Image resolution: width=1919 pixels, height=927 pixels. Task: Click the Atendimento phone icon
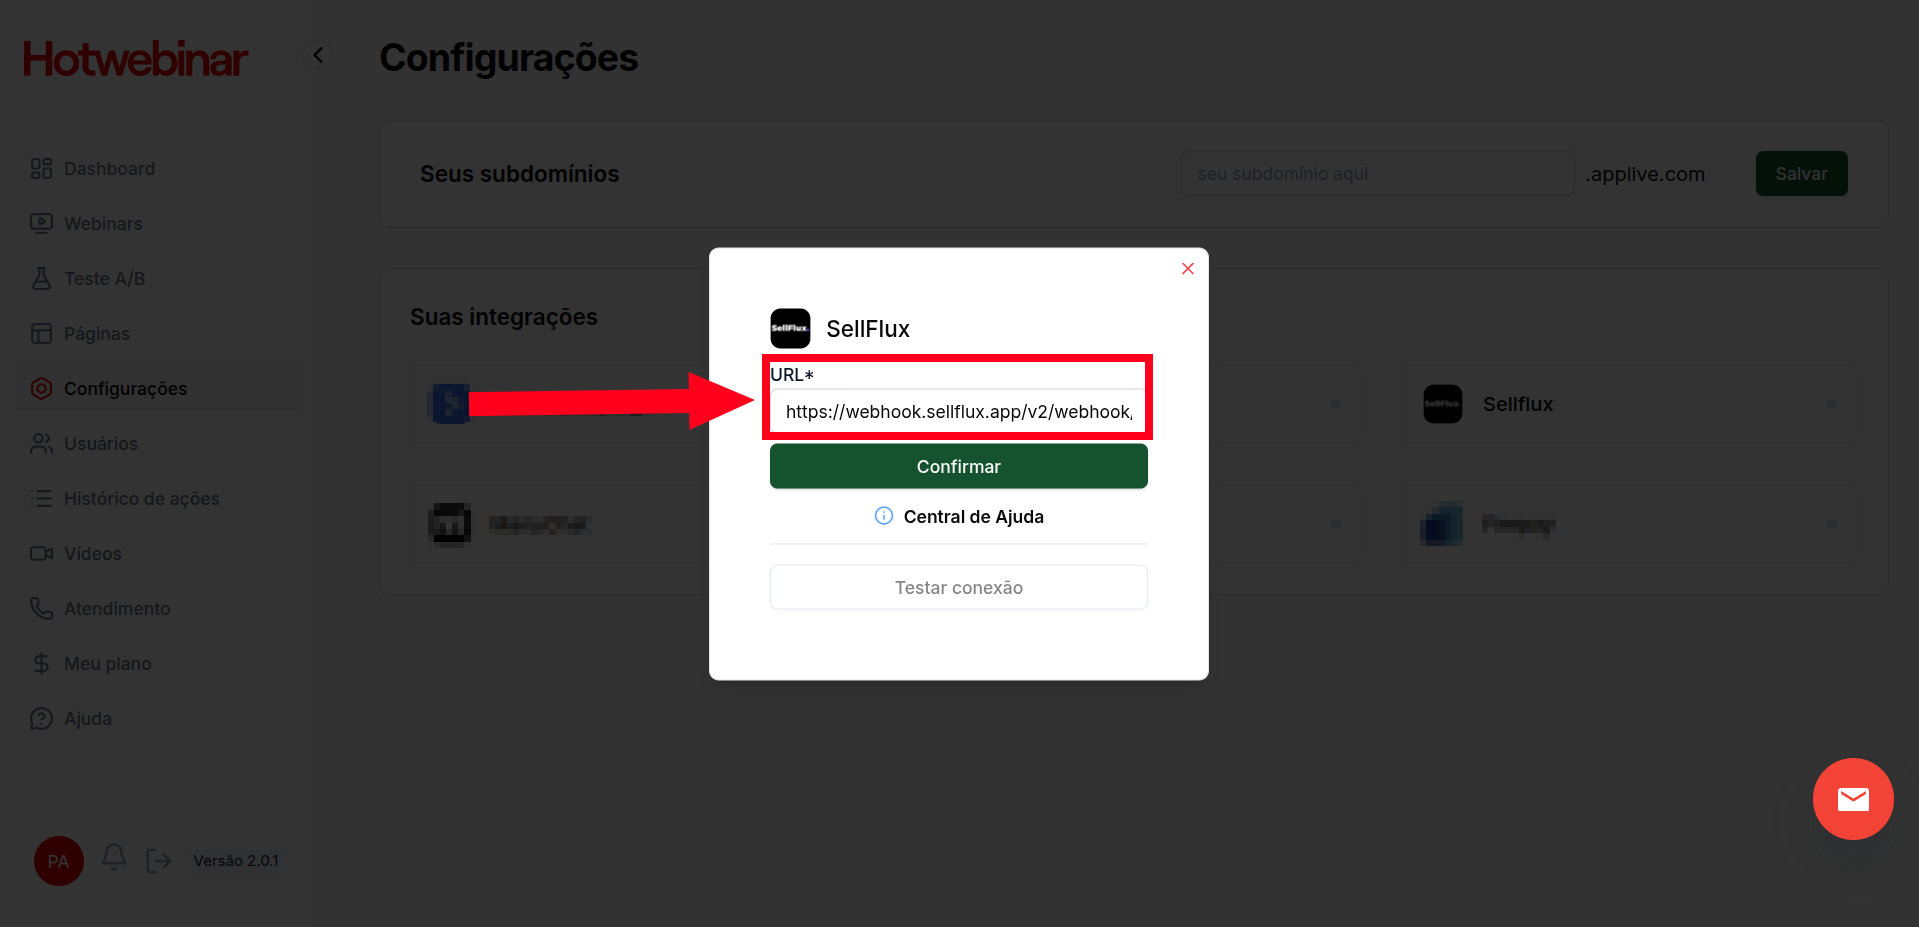point(41,609)
